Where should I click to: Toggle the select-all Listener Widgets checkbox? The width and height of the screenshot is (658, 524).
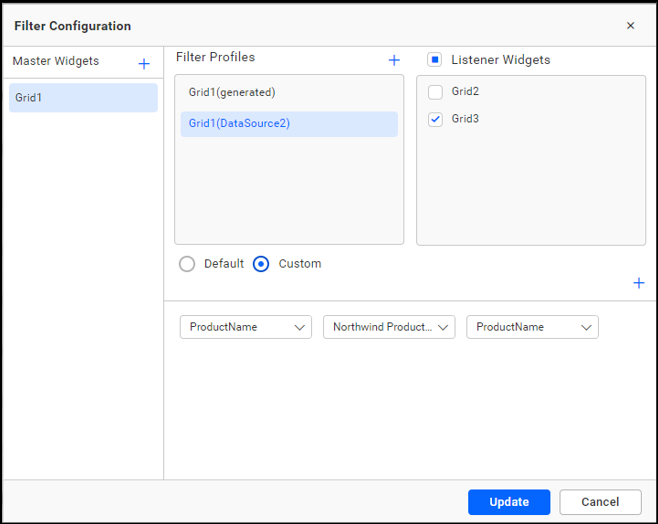[435, 60]
